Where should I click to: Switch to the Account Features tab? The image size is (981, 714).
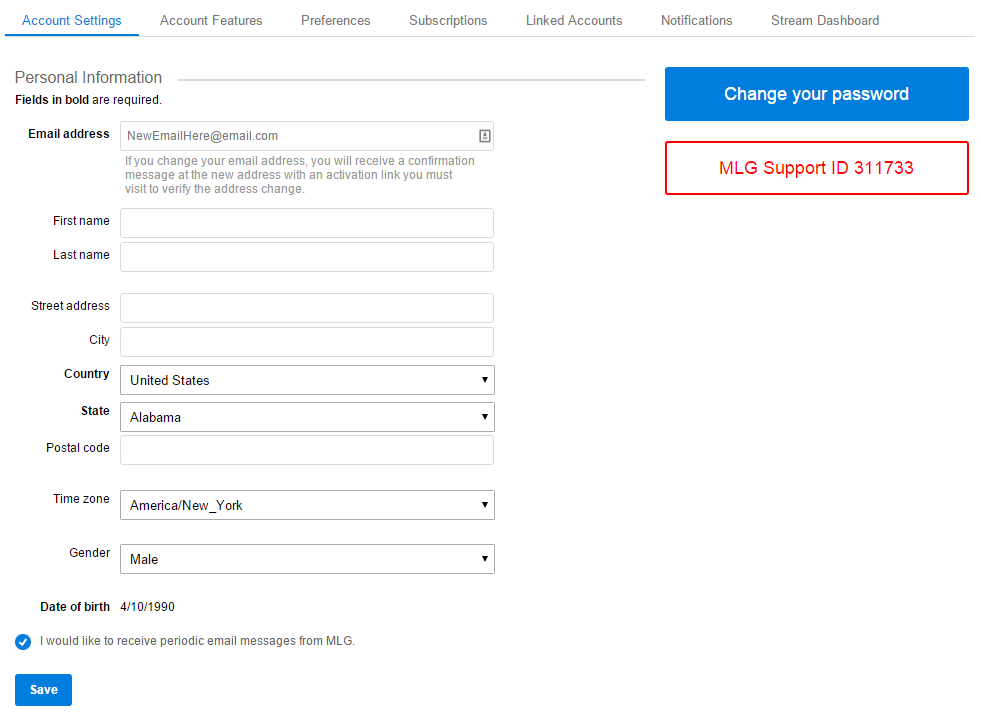[x=211, y=21]
